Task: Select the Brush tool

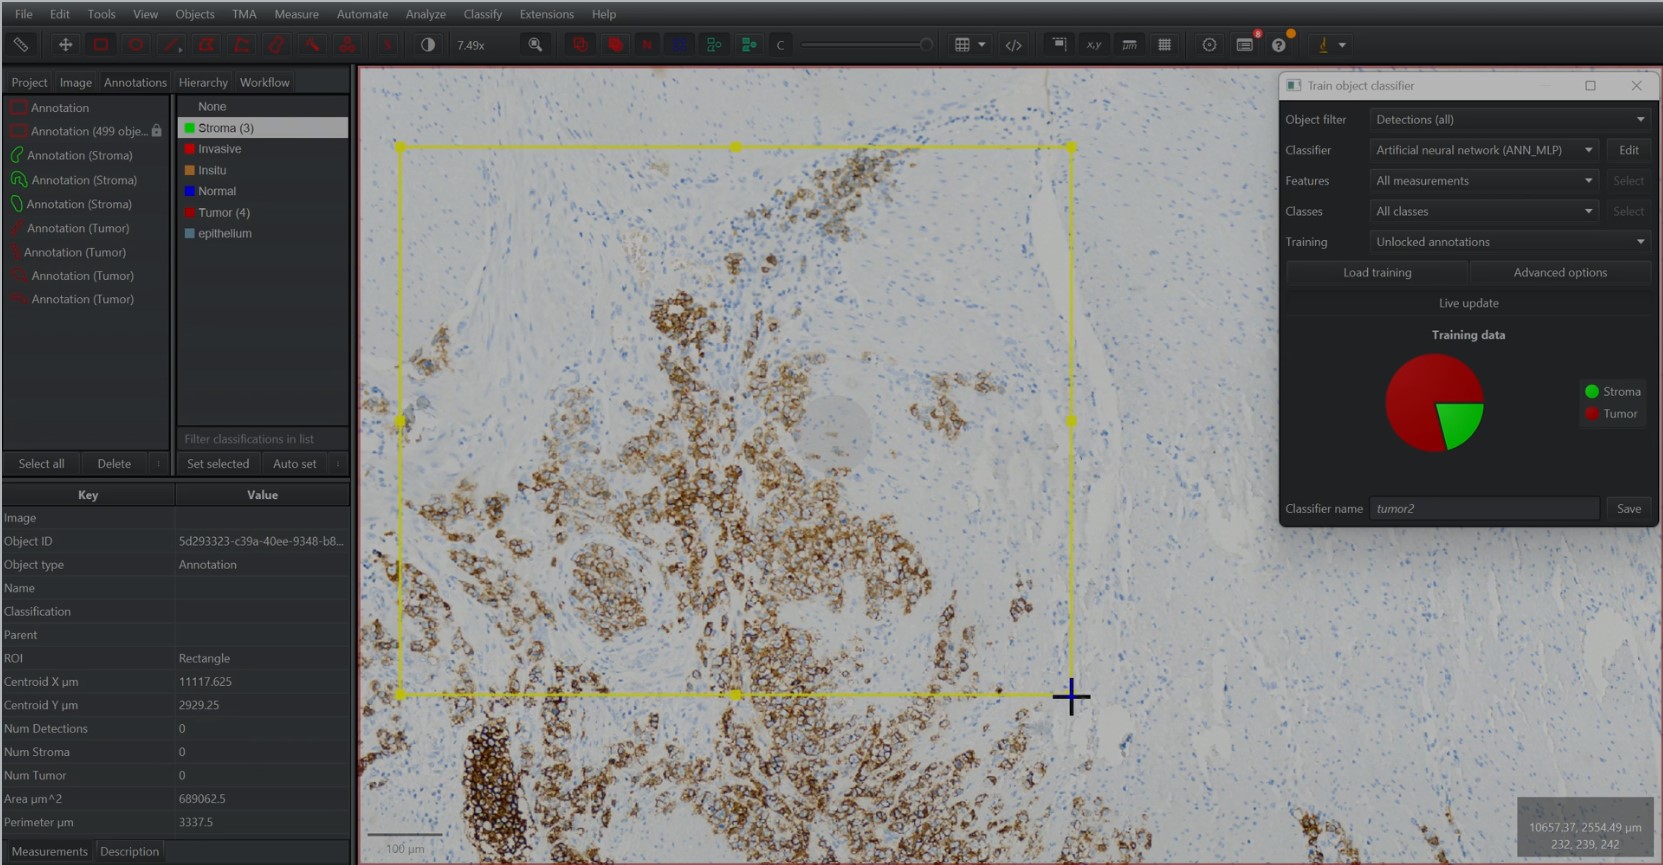Action: 277,45
